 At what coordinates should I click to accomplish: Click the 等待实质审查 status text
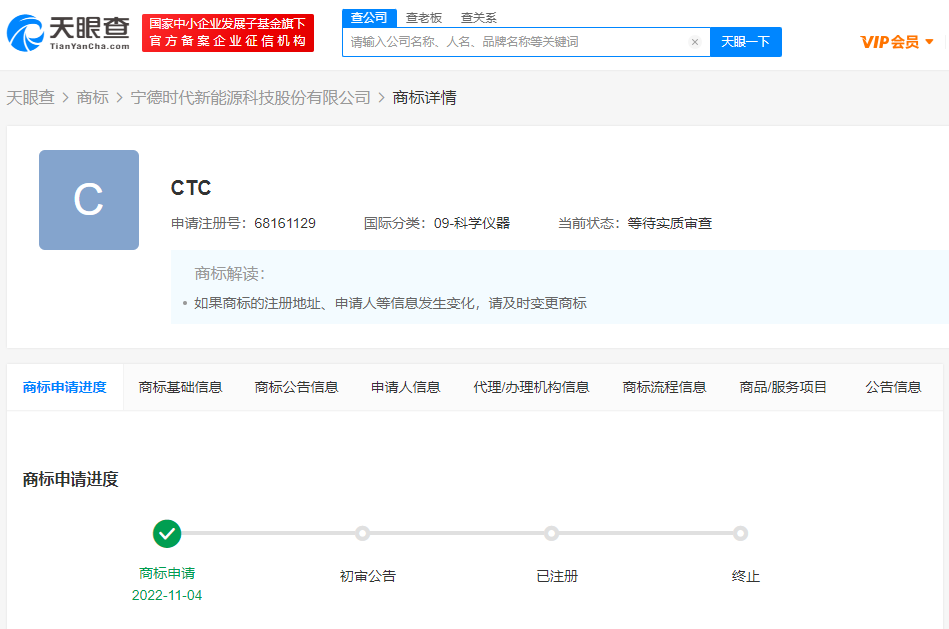point(669,223)
